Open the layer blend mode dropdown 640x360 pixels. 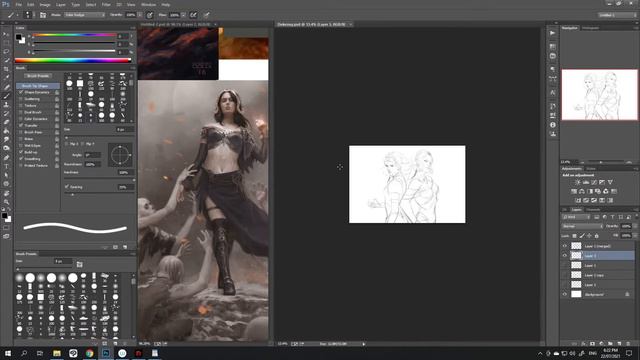(x=582, y=226)
